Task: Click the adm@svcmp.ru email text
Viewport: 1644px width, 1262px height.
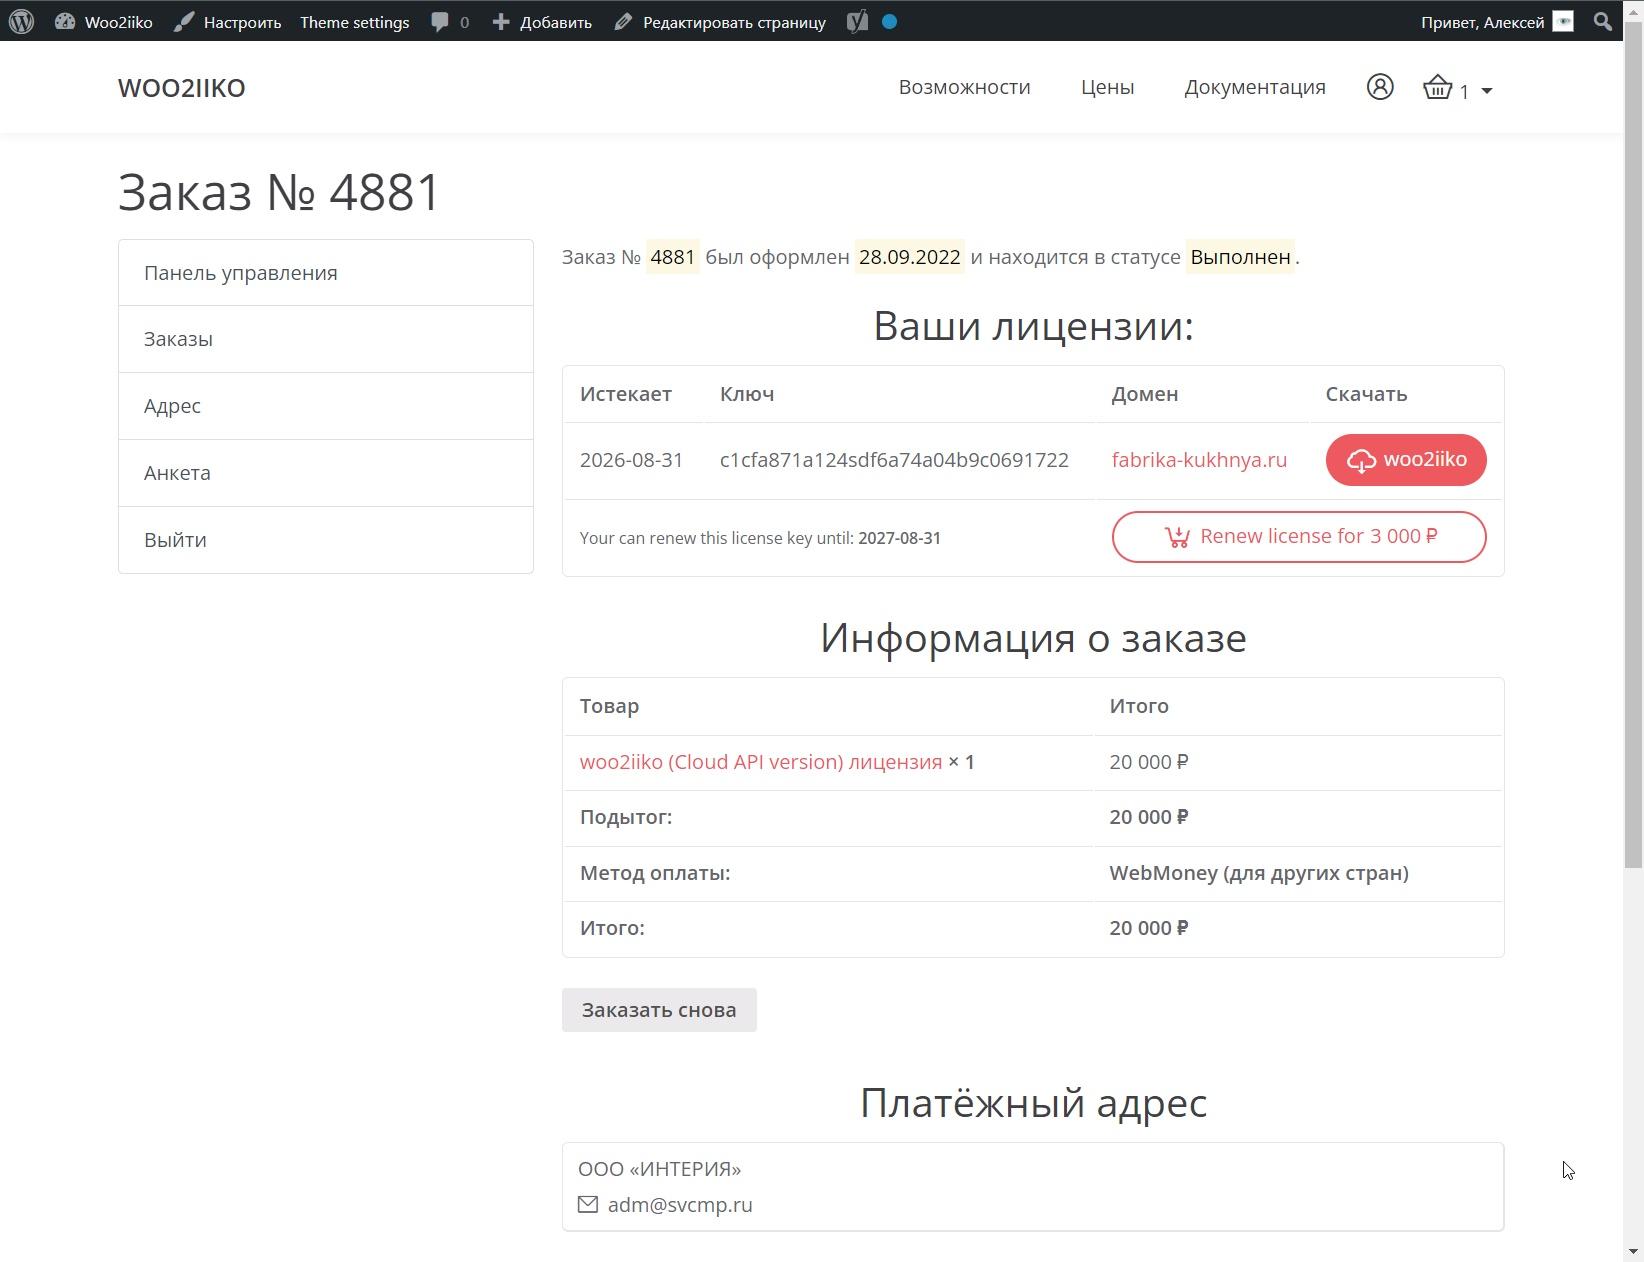Action: click(680, 1205)
